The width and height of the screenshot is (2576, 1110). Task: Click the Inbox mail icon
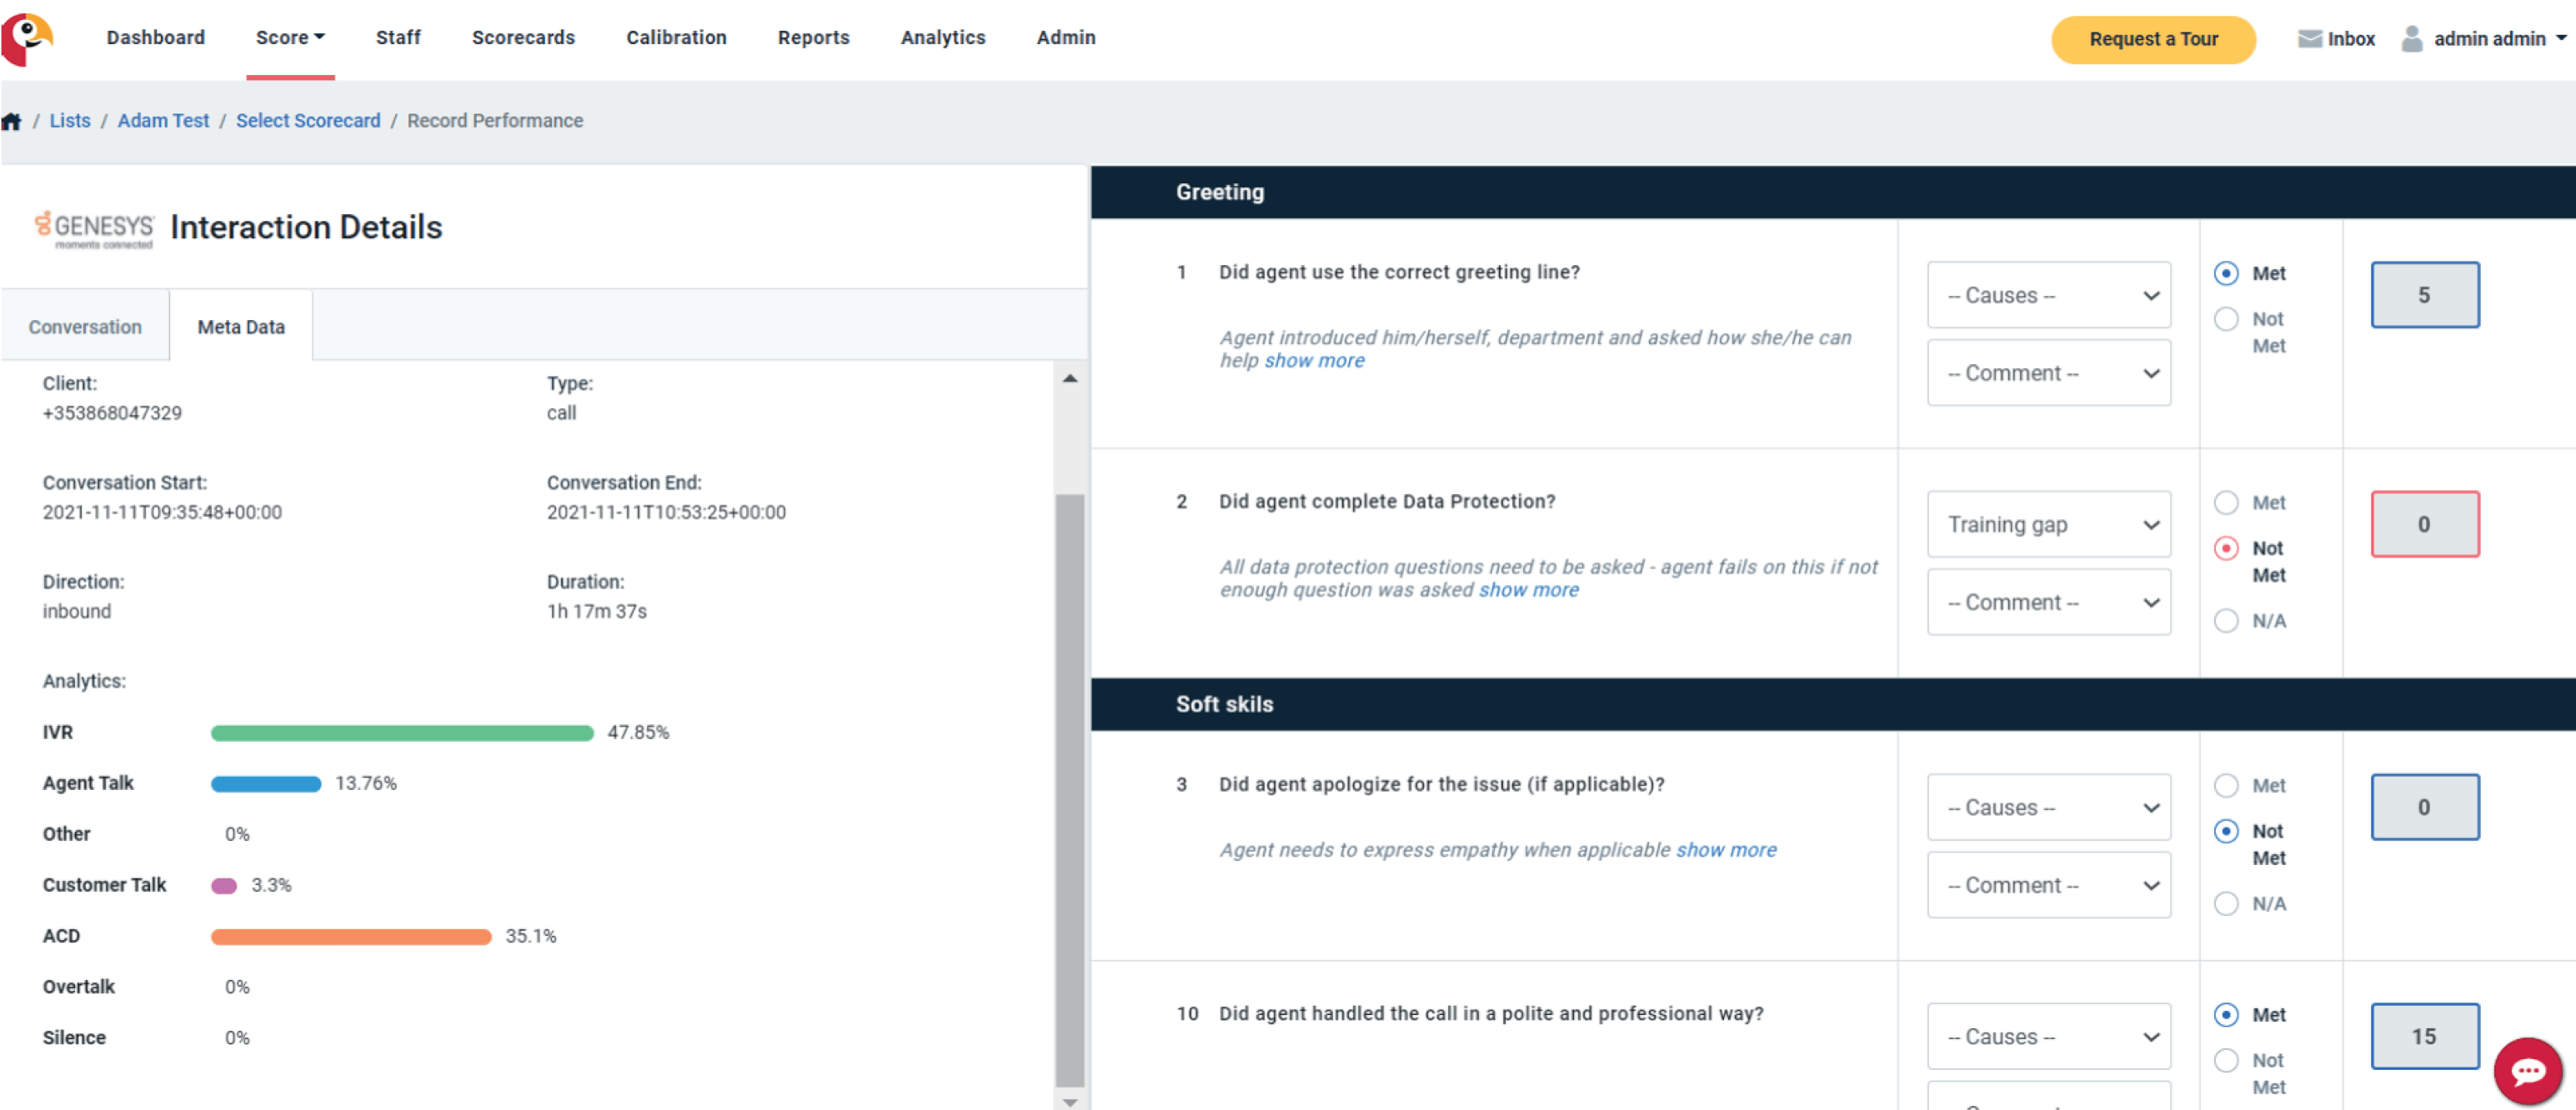pyautogui.click(x=2308, y=36)
